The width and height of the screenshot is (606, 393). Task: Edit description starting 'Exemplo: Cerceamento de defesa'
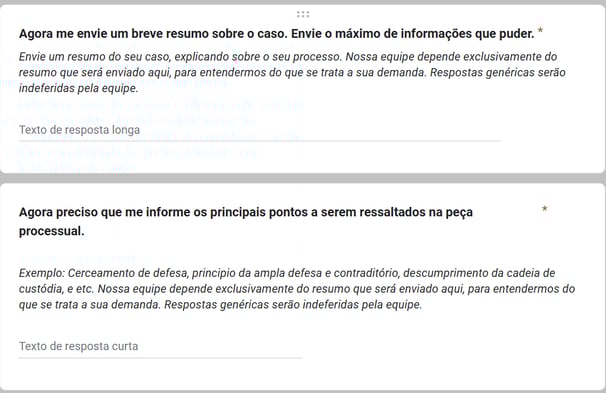click(297, 289)
